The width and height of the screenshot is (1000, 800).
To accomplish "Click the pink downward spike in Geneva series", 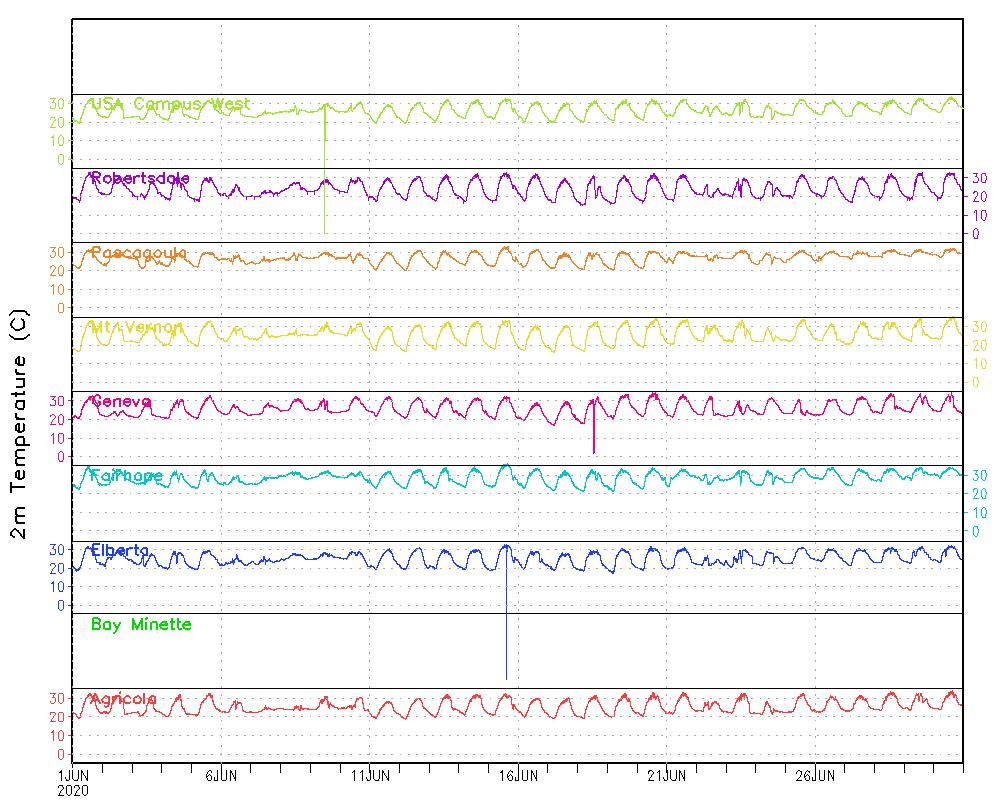I will [x=594, y=427].
